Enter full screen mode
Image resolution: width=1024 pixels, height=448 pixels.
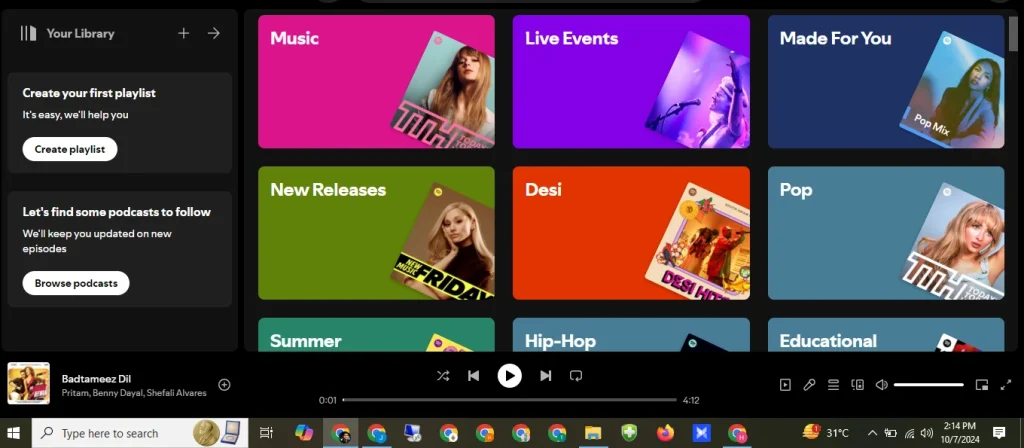click(x=1006, y=385)
